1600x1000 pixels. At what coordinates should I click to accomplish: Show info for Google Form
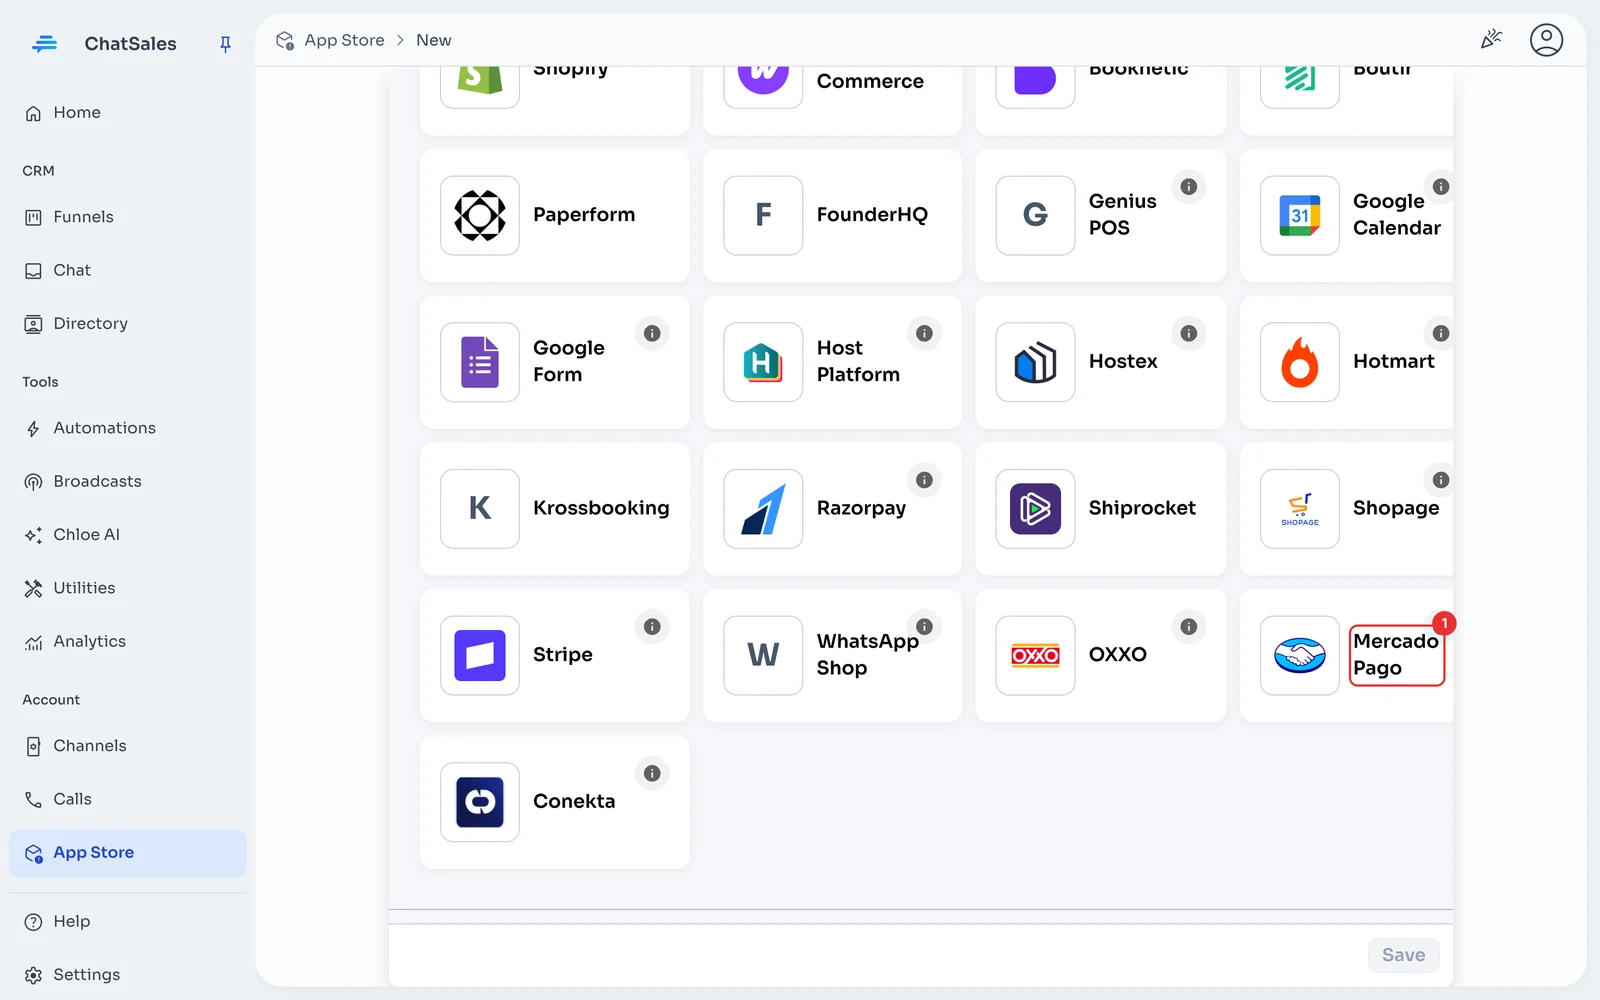pos(652,333)
